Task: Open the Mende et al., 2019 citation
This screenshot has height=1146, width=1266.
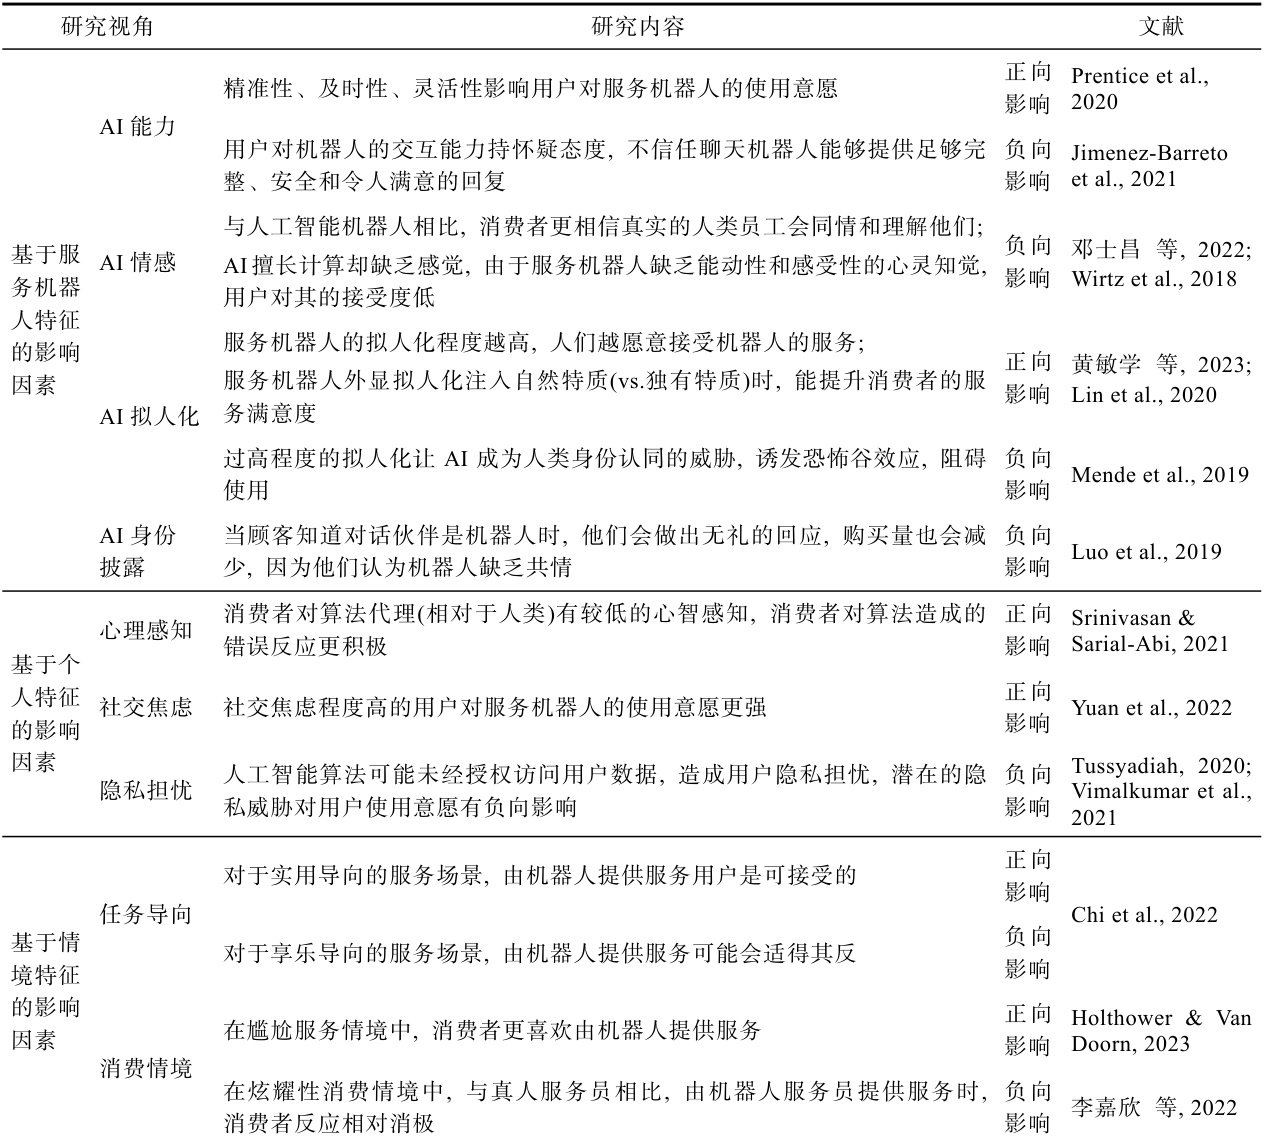Action: [x=1159, y=474]
